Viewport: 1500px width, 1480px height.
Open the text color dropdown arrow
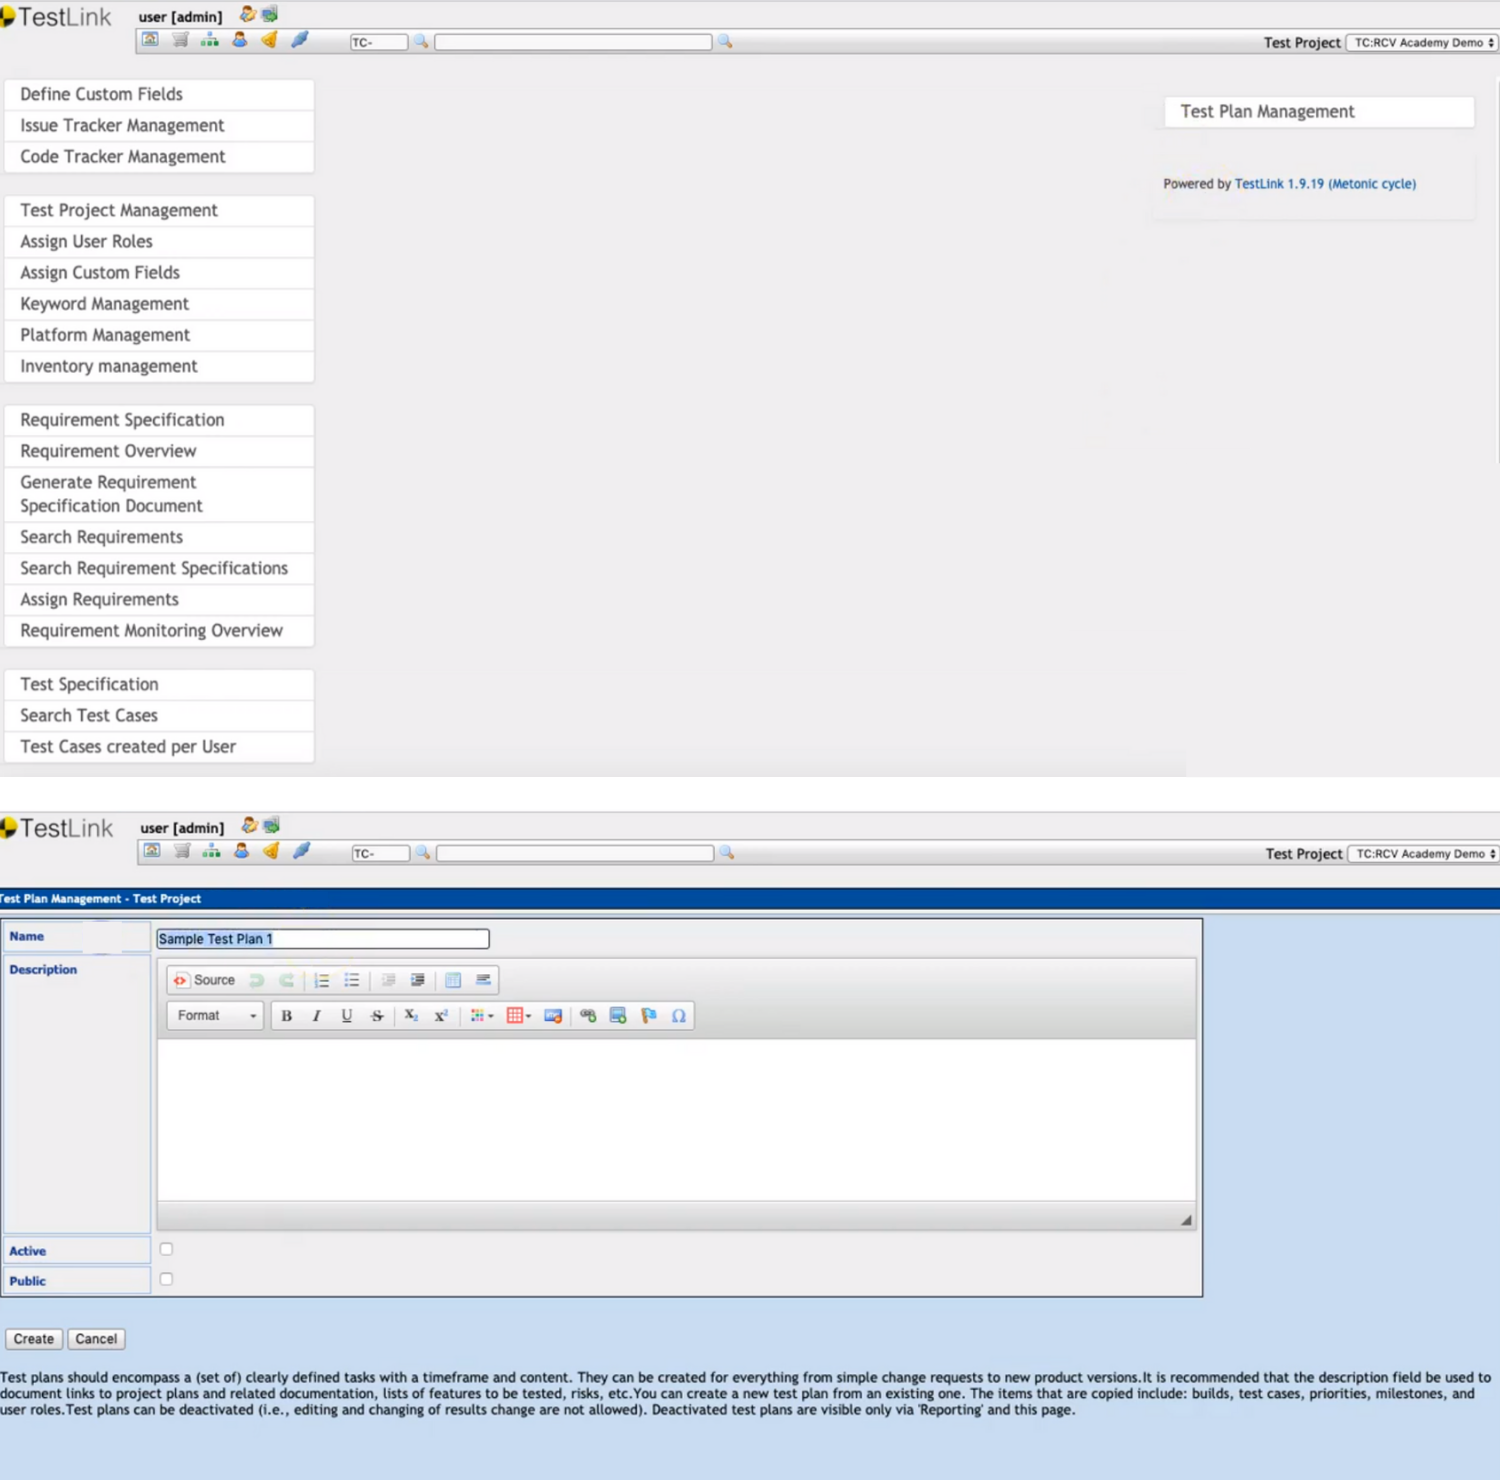click(x=491, y=1016)
